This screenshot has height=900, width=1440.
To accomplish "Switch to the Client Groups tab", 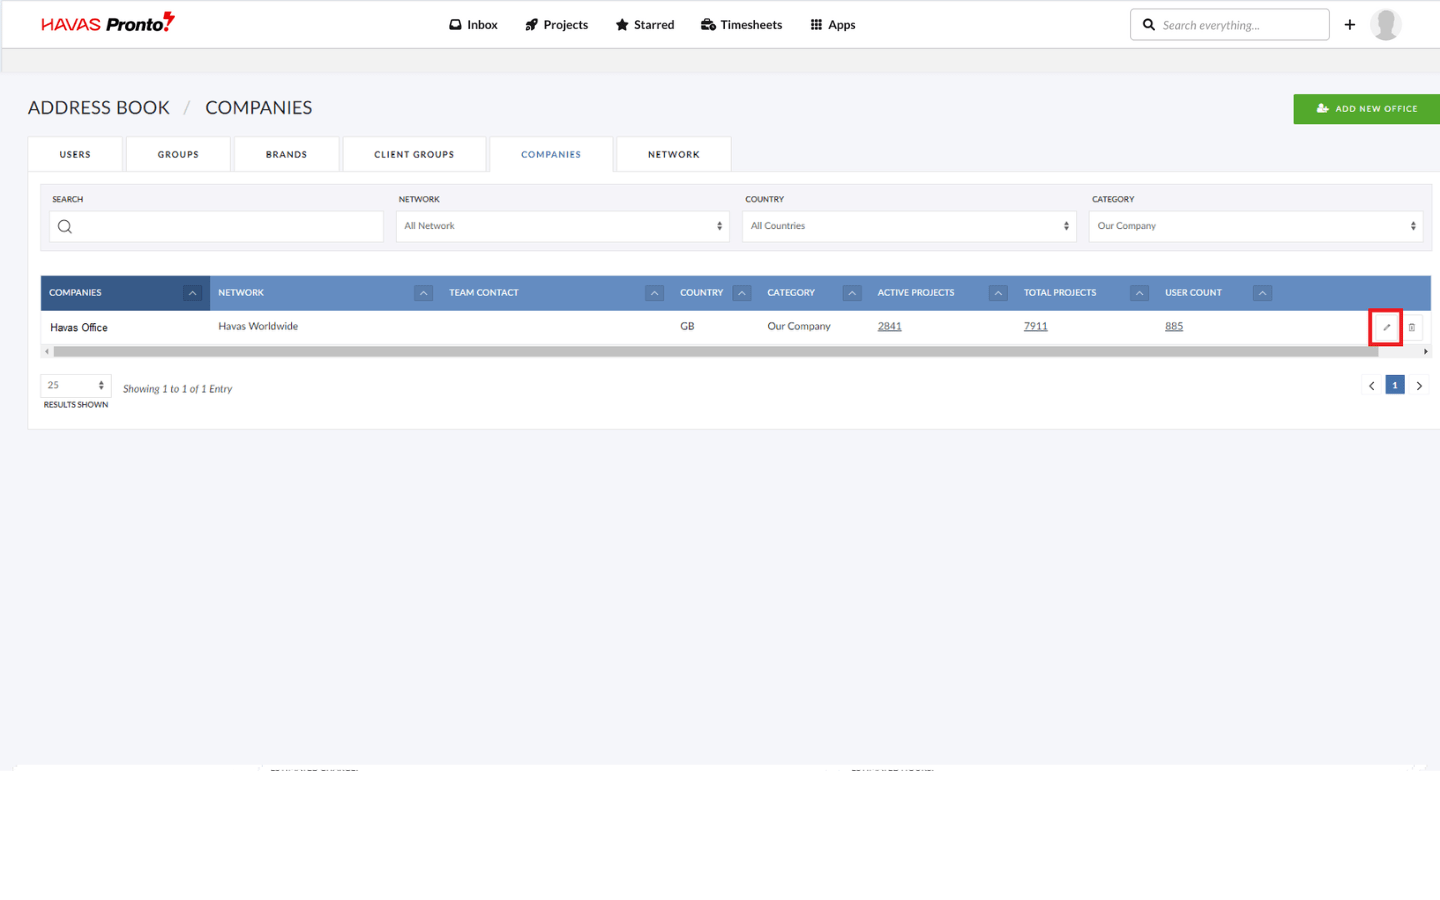I will 414,154.
